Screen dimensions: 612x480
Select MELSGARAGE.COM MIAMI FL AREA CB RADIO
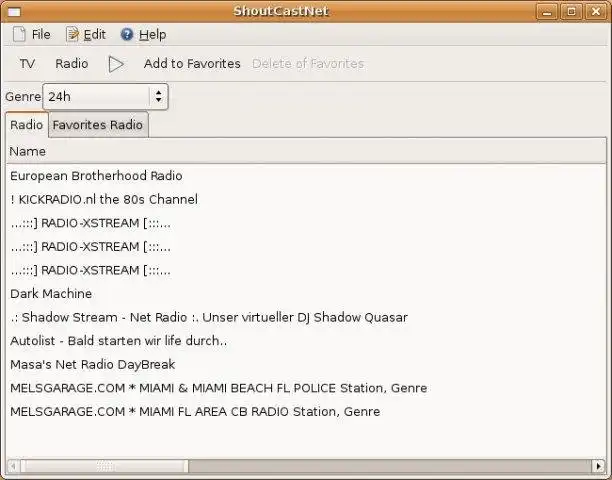tap(306, 412)
